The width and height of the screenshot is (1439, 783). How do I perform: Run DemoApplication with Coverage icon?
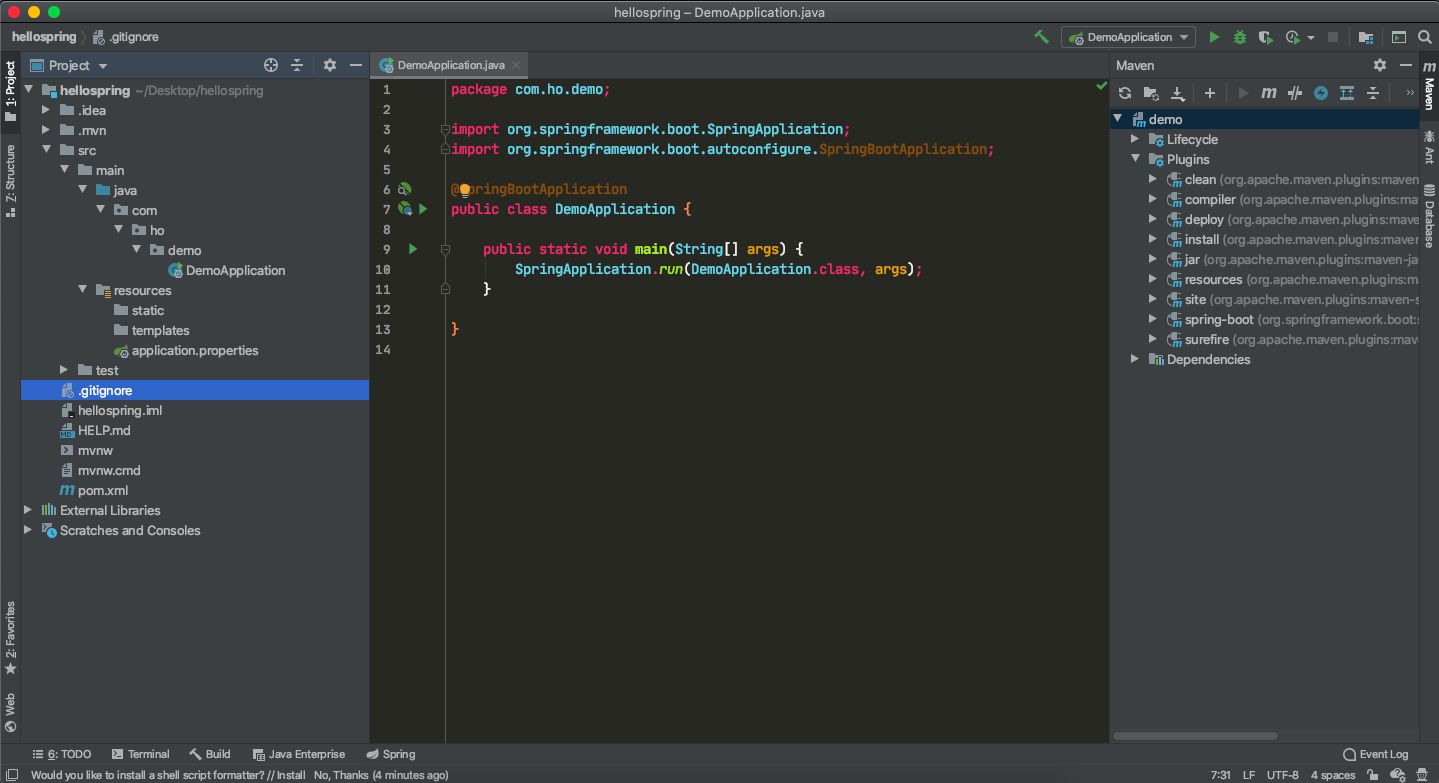tap(1265, 37)
